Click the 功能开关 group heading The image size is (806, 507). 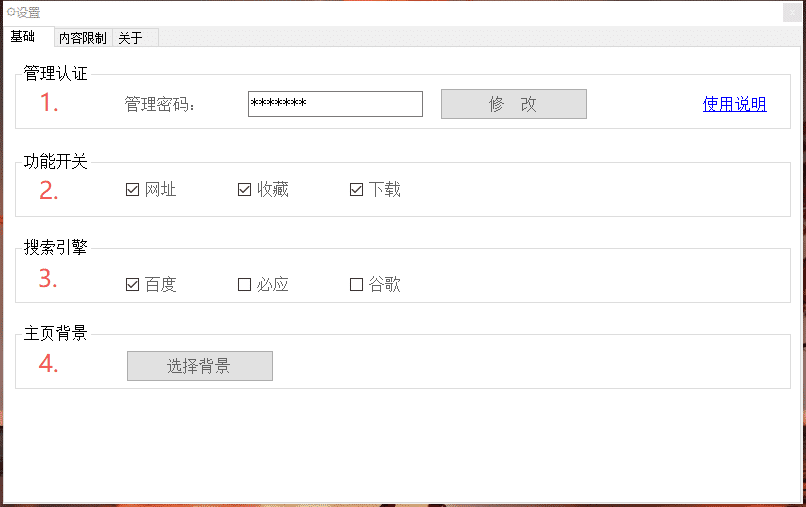(56, 161)
